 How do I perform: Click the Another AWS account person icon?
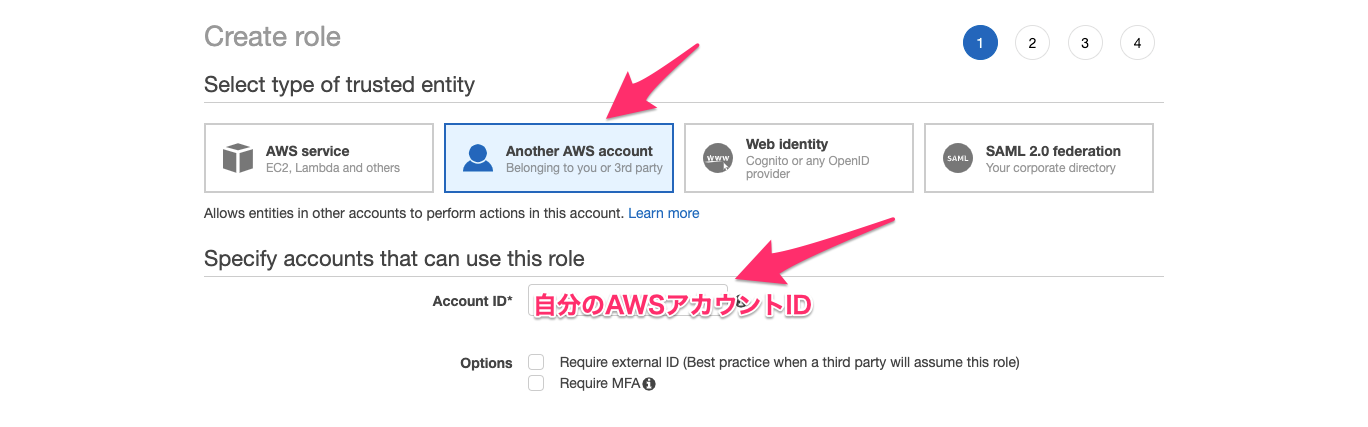pos(478,158)
